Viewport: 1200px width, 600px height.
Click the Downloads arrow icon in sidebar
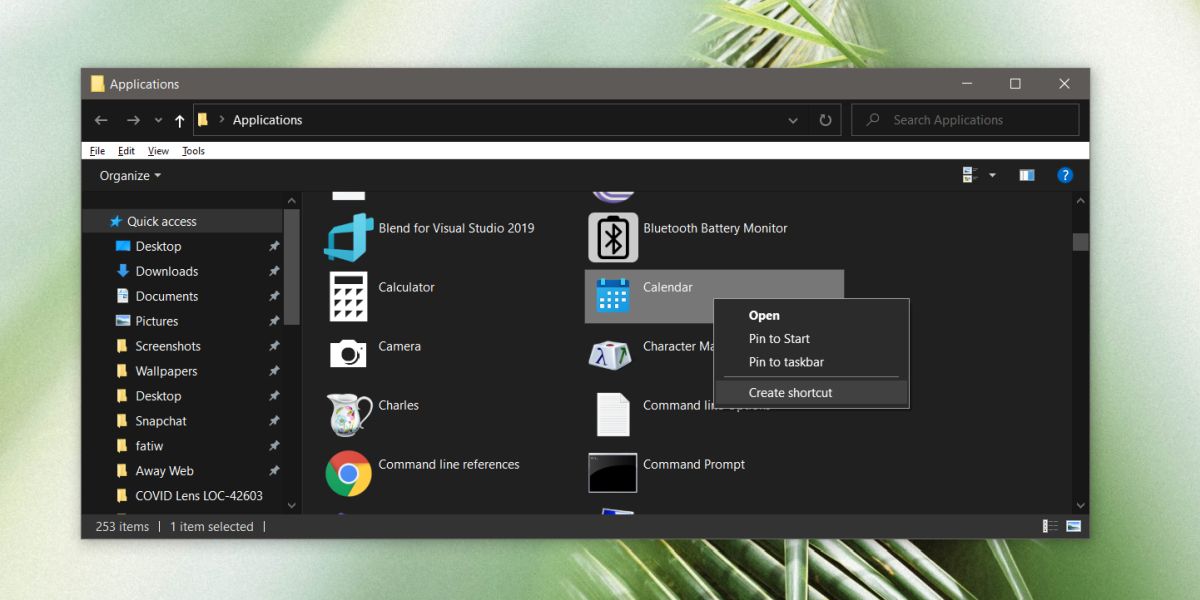pos(123,271)
